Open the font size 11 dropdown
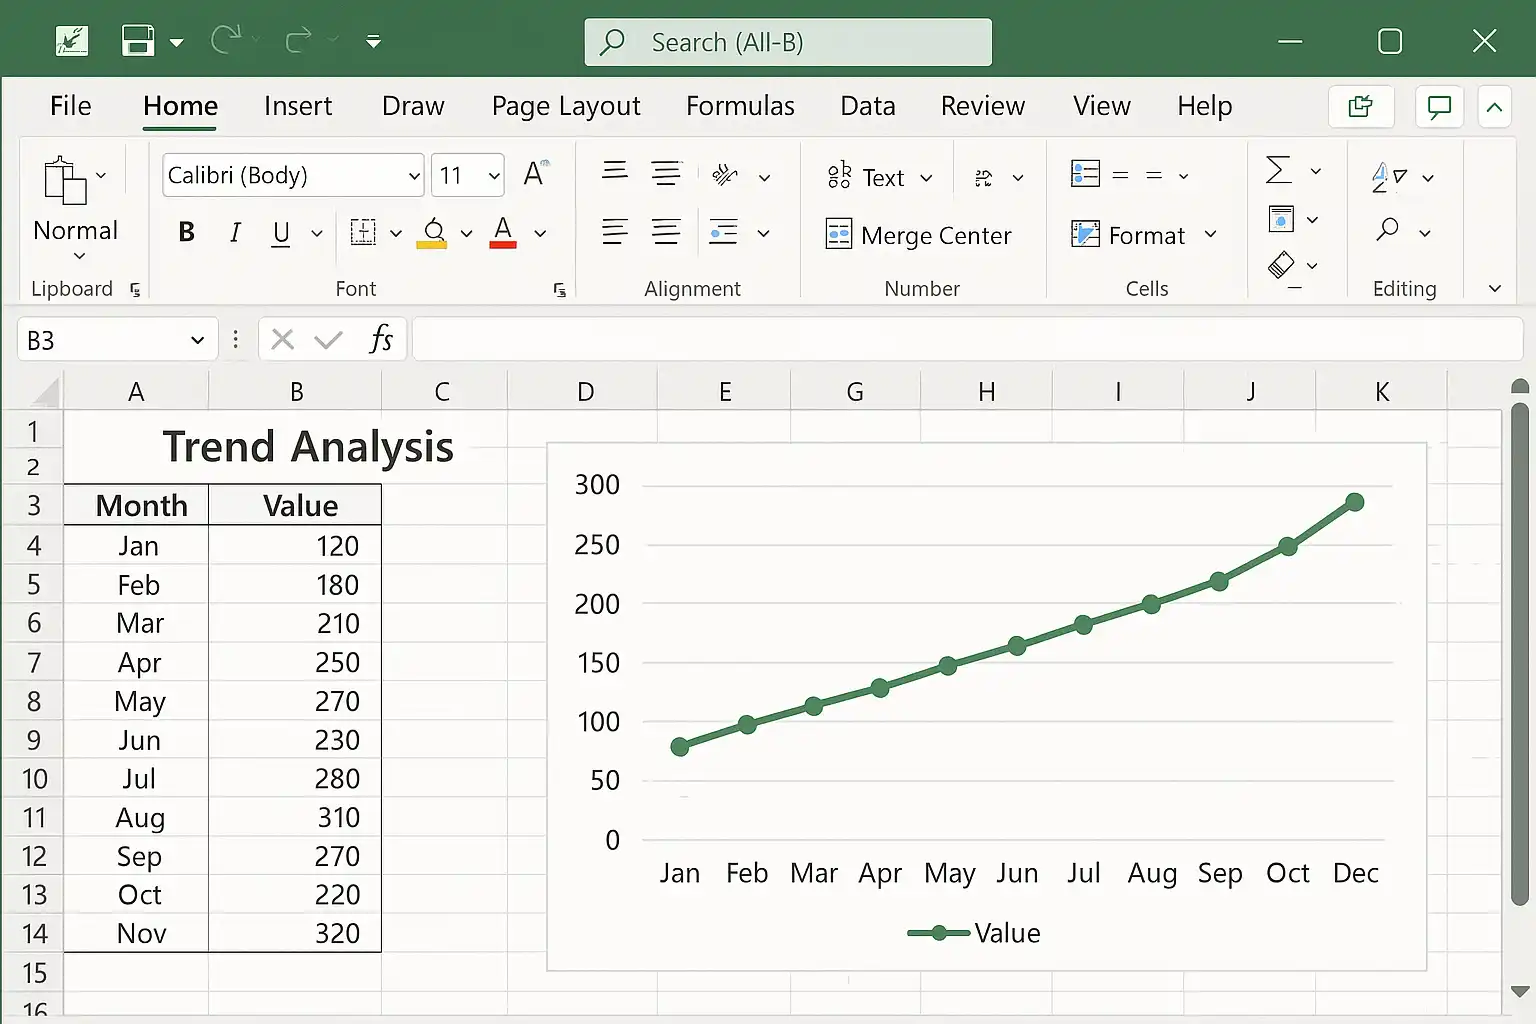 pyautogui.click(x=494, y=176)
